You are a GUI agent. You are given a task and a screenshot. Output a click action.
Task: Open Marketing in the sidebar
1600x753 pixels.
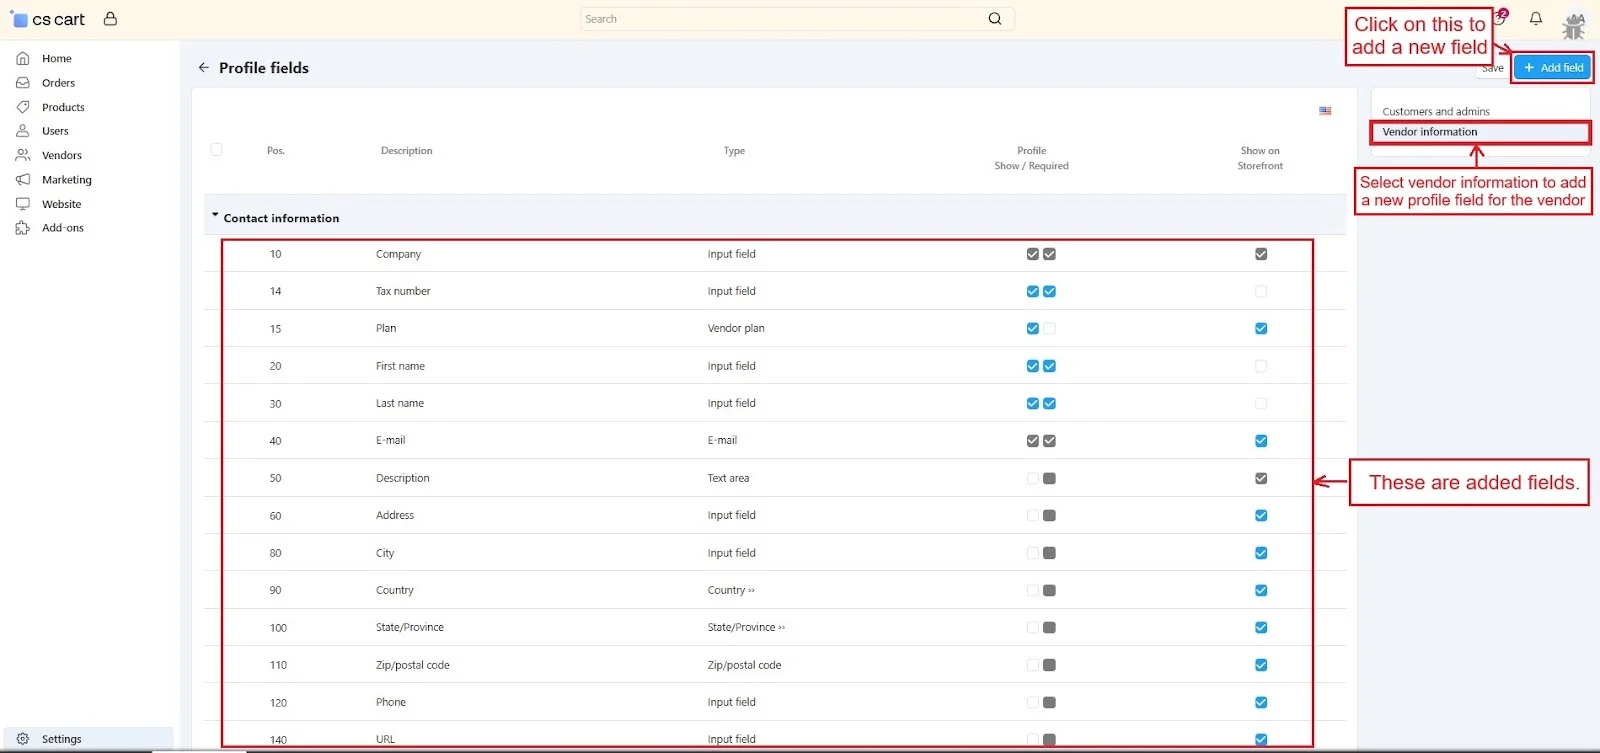click(66, 180)
